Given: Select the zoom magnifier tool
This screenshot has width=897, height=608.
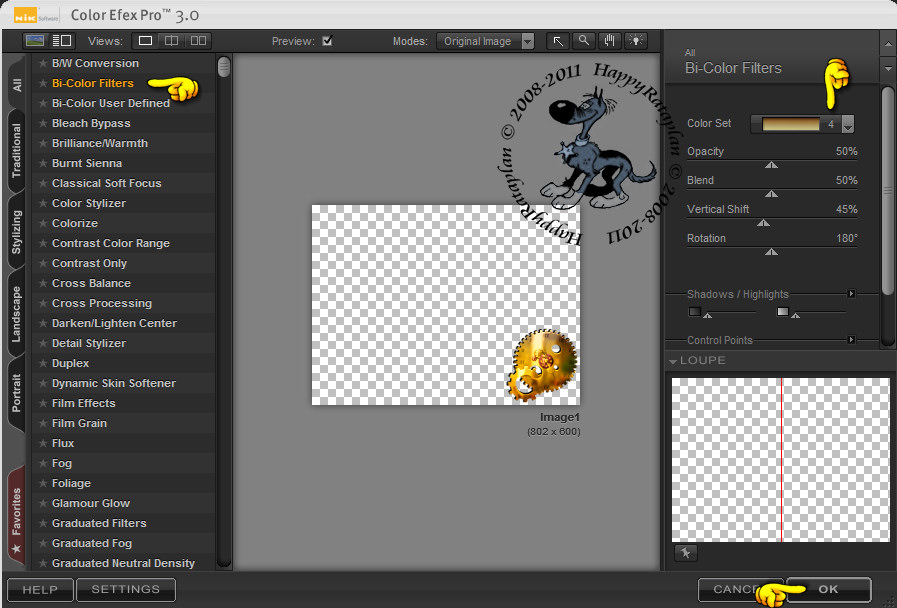Looking at the screenshot, I should (x=584, y=41).
